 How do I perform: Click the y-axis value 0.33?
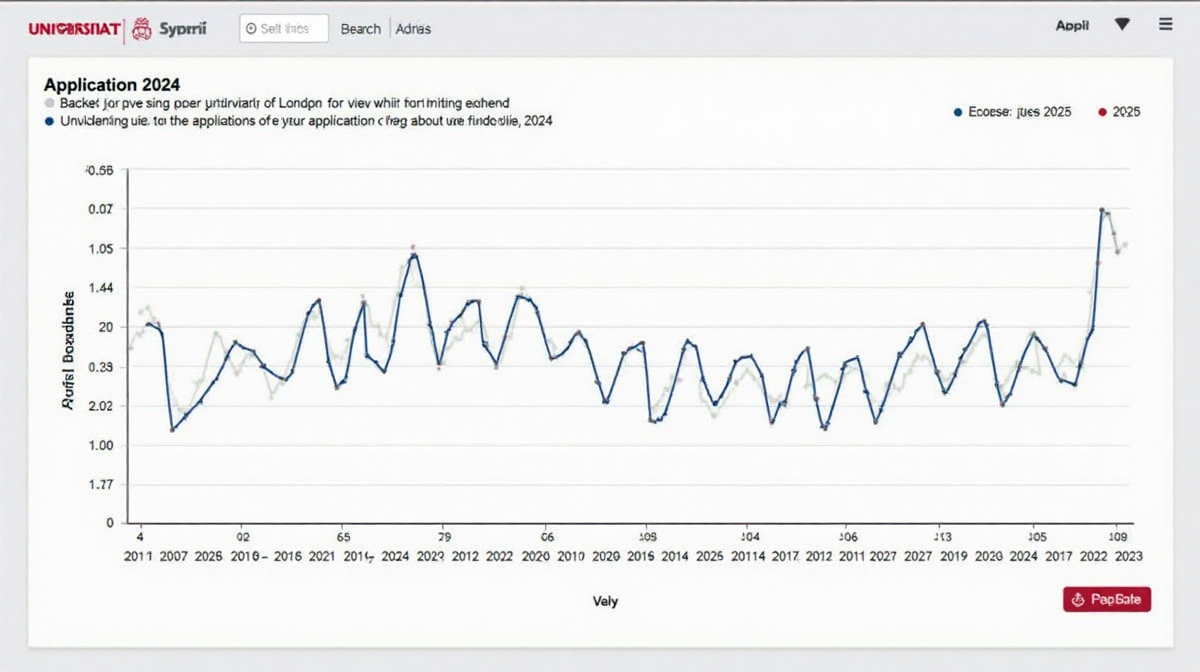point(101,367)
